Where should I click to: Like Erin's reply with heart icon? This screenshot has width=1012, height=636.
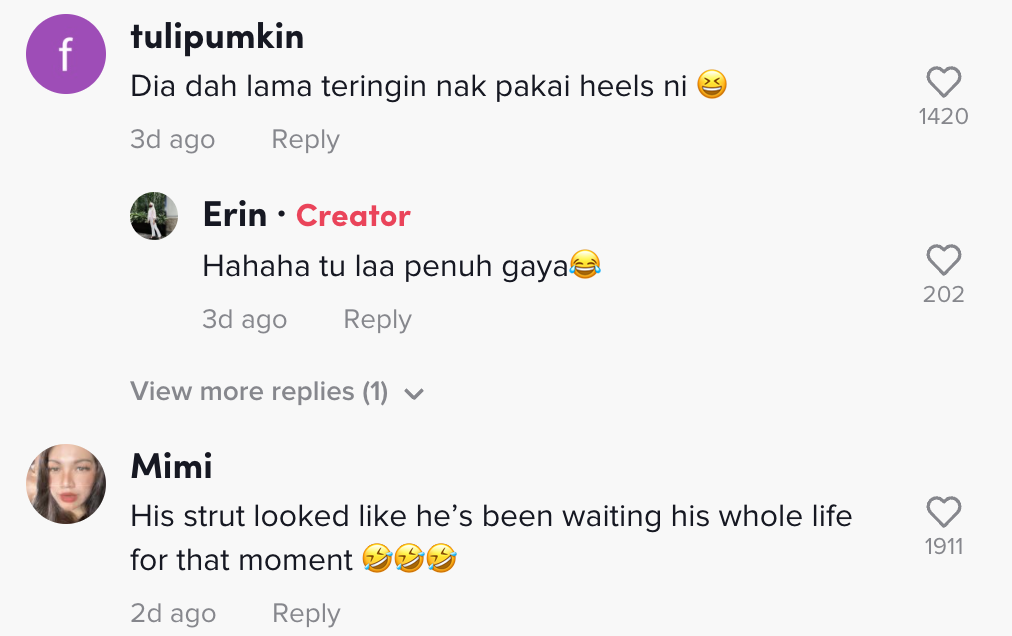[943, 261]
